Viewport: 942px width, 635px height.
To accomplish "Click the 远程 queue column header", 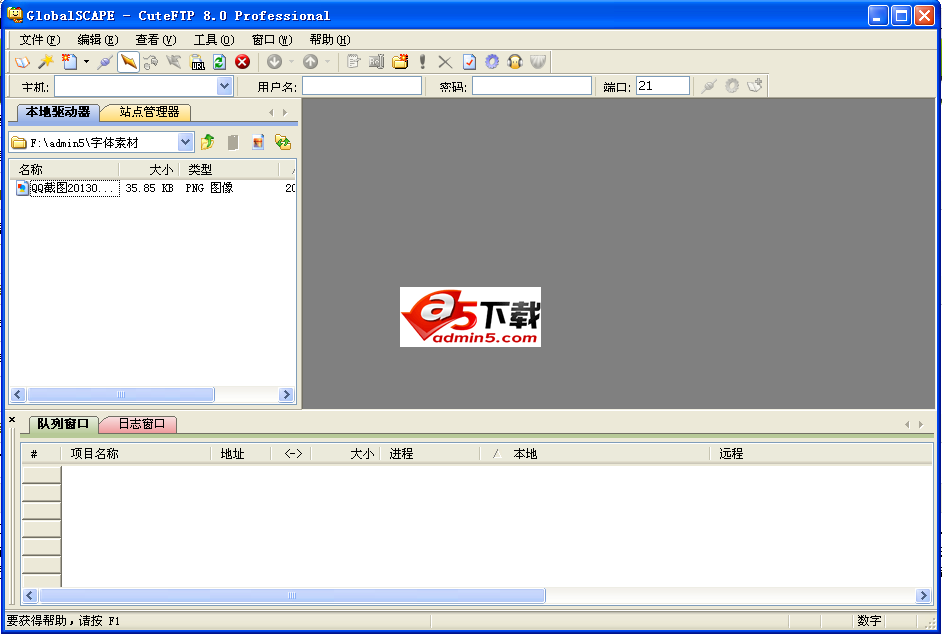I will 821,454.
